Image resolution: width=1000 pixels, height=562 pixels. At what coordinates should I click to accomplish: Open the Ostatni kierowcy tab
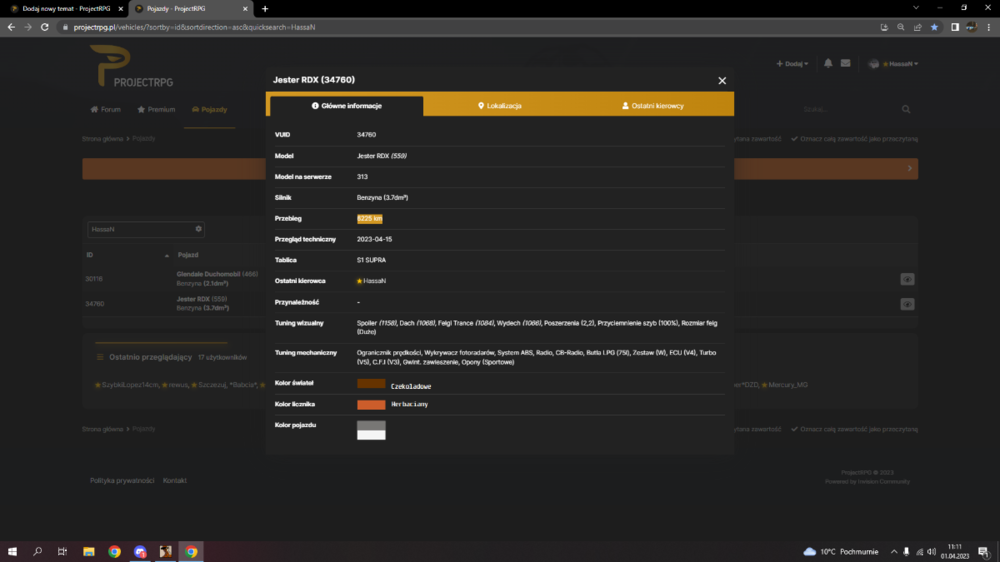click(652, 106)
